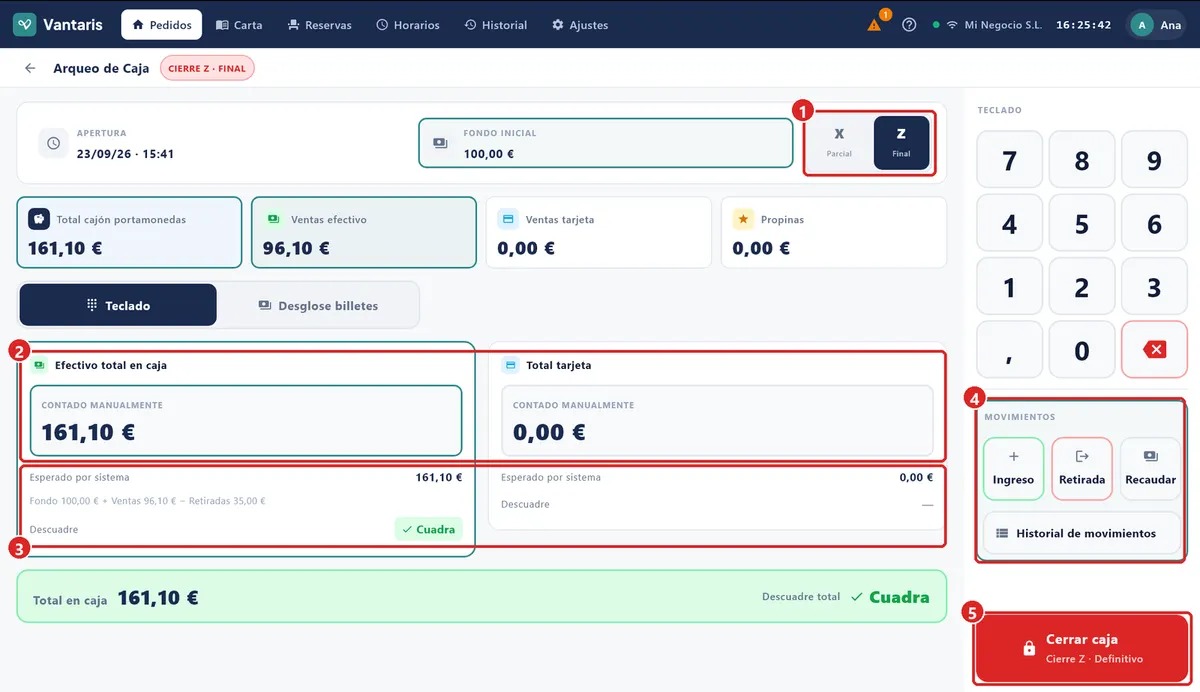Open the orange warning alerts icon
1200x692 pixels.
(x=875, y=25)
